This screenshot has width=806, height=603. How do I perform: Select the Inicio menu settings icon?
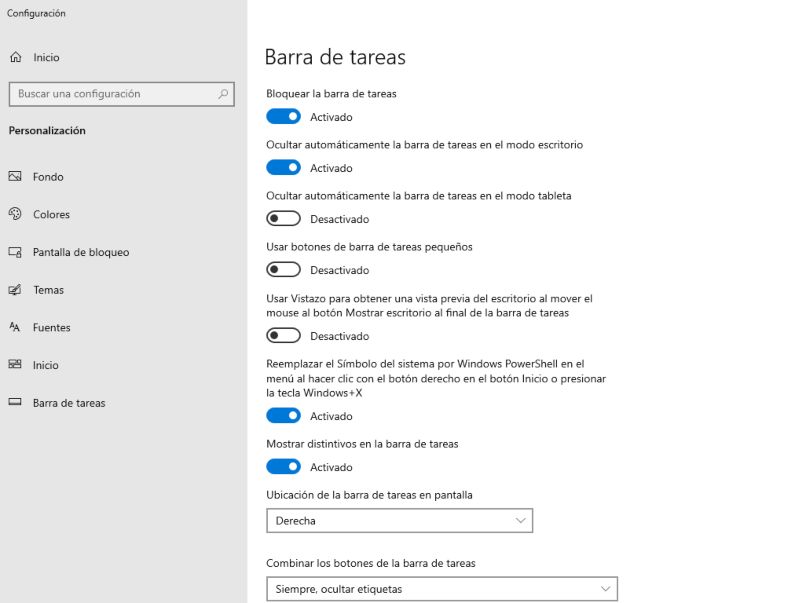click(16, 365)
